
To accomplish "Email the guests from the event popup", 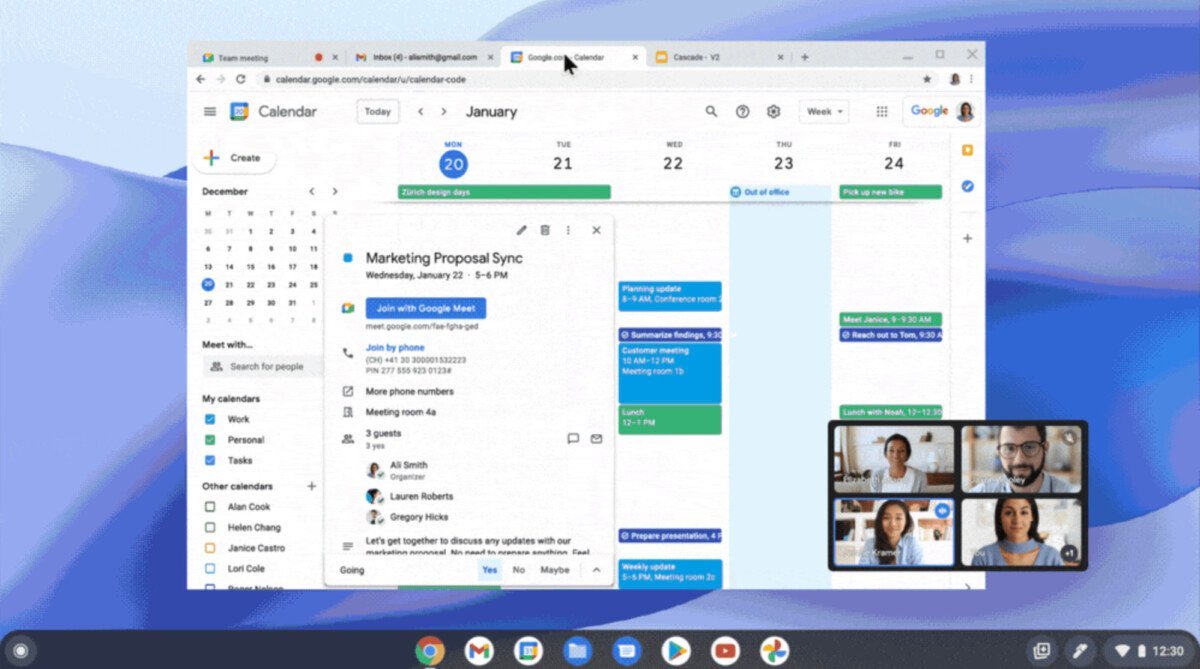I will click(x=597, y=438).
